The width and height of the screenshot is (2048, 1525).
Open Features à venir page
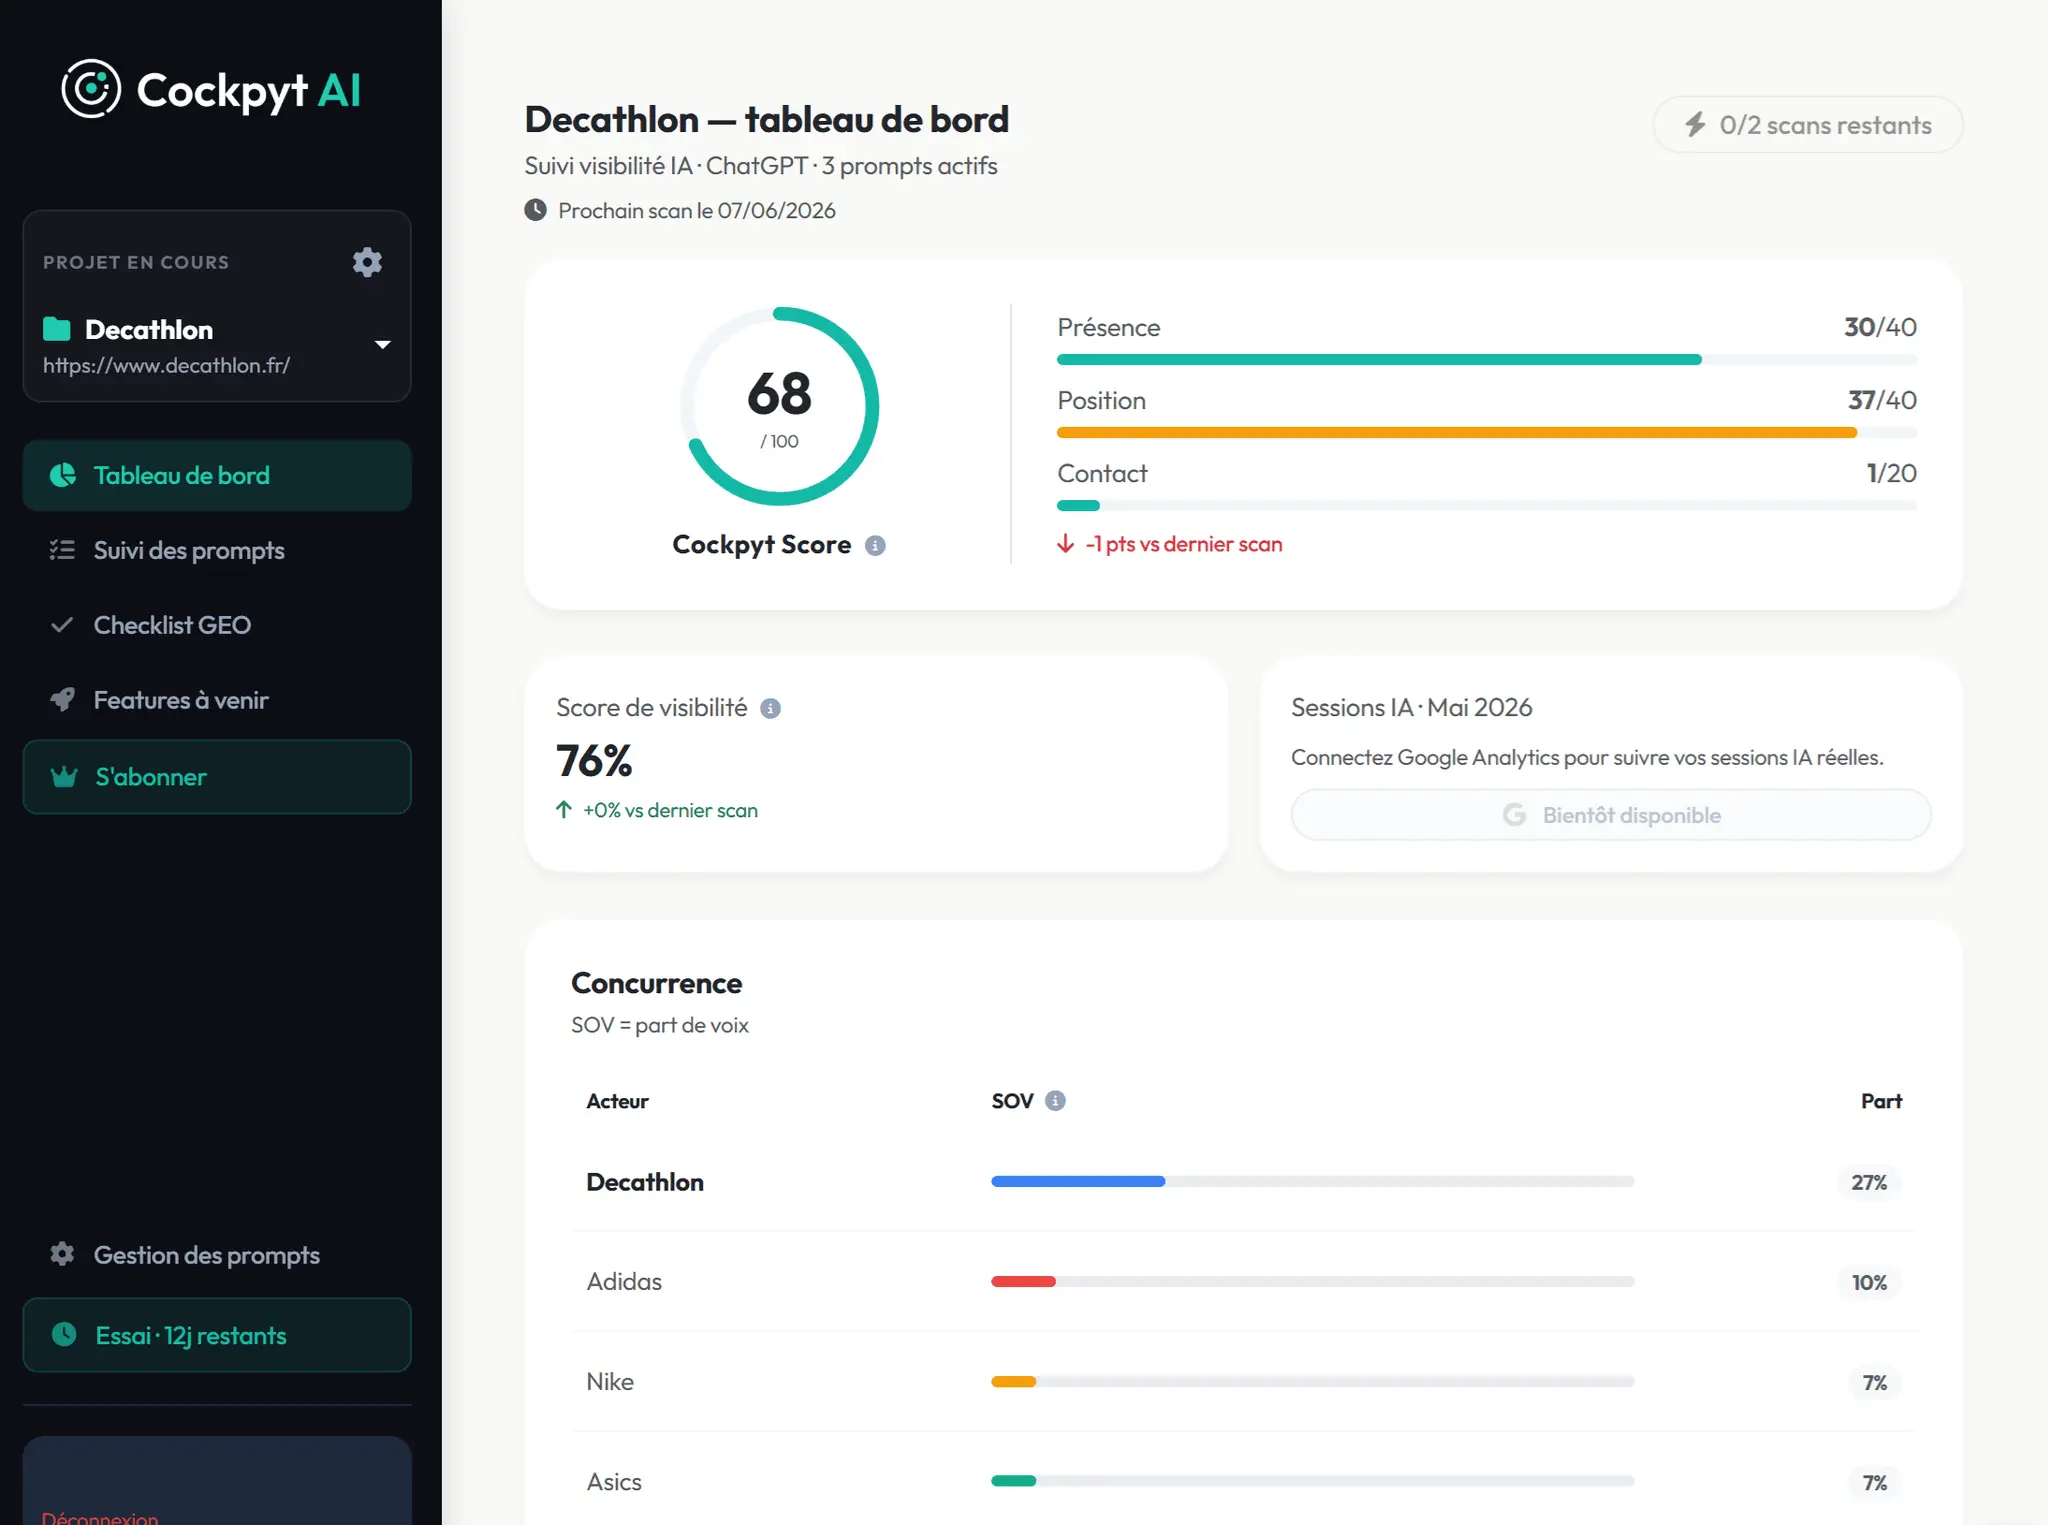(x=217, y=700)
